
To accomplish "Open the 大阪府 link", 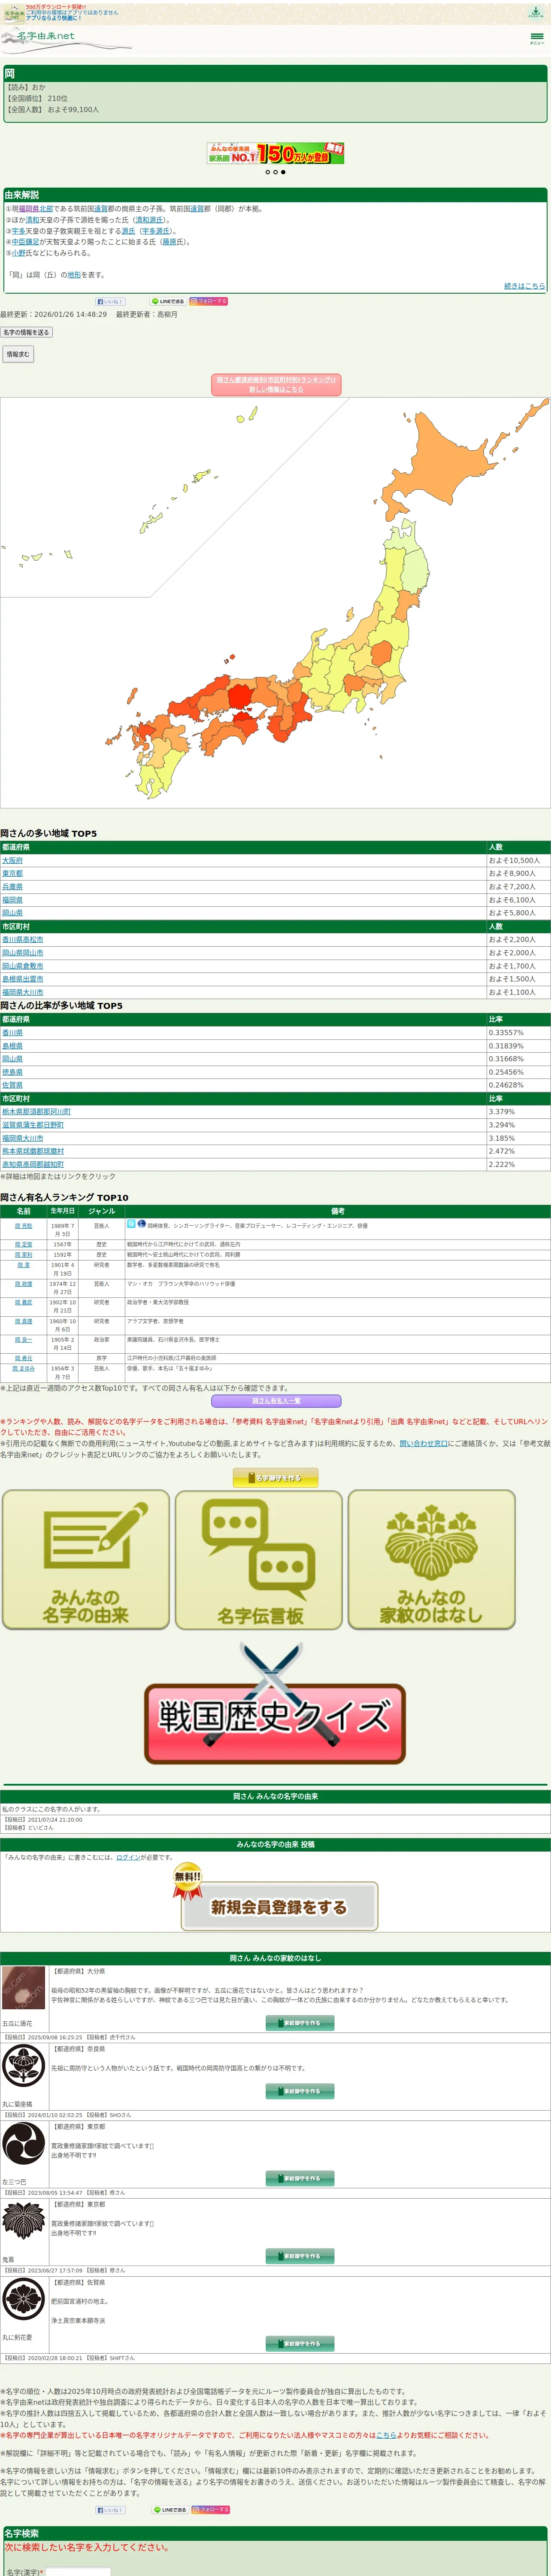I will (12, 860).
